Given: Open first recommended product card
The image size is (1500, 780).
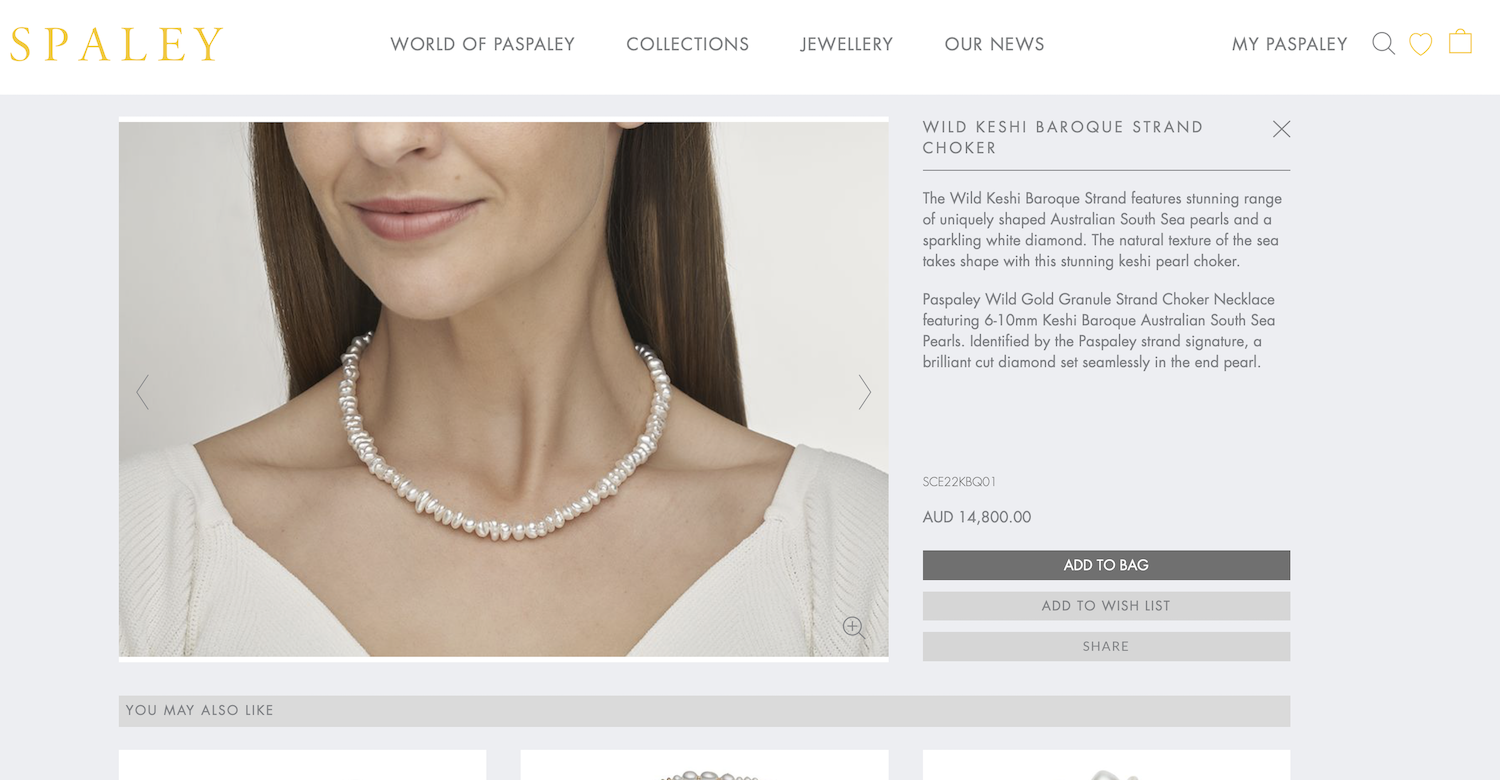Looking at the screenshot, I should 302,765.
